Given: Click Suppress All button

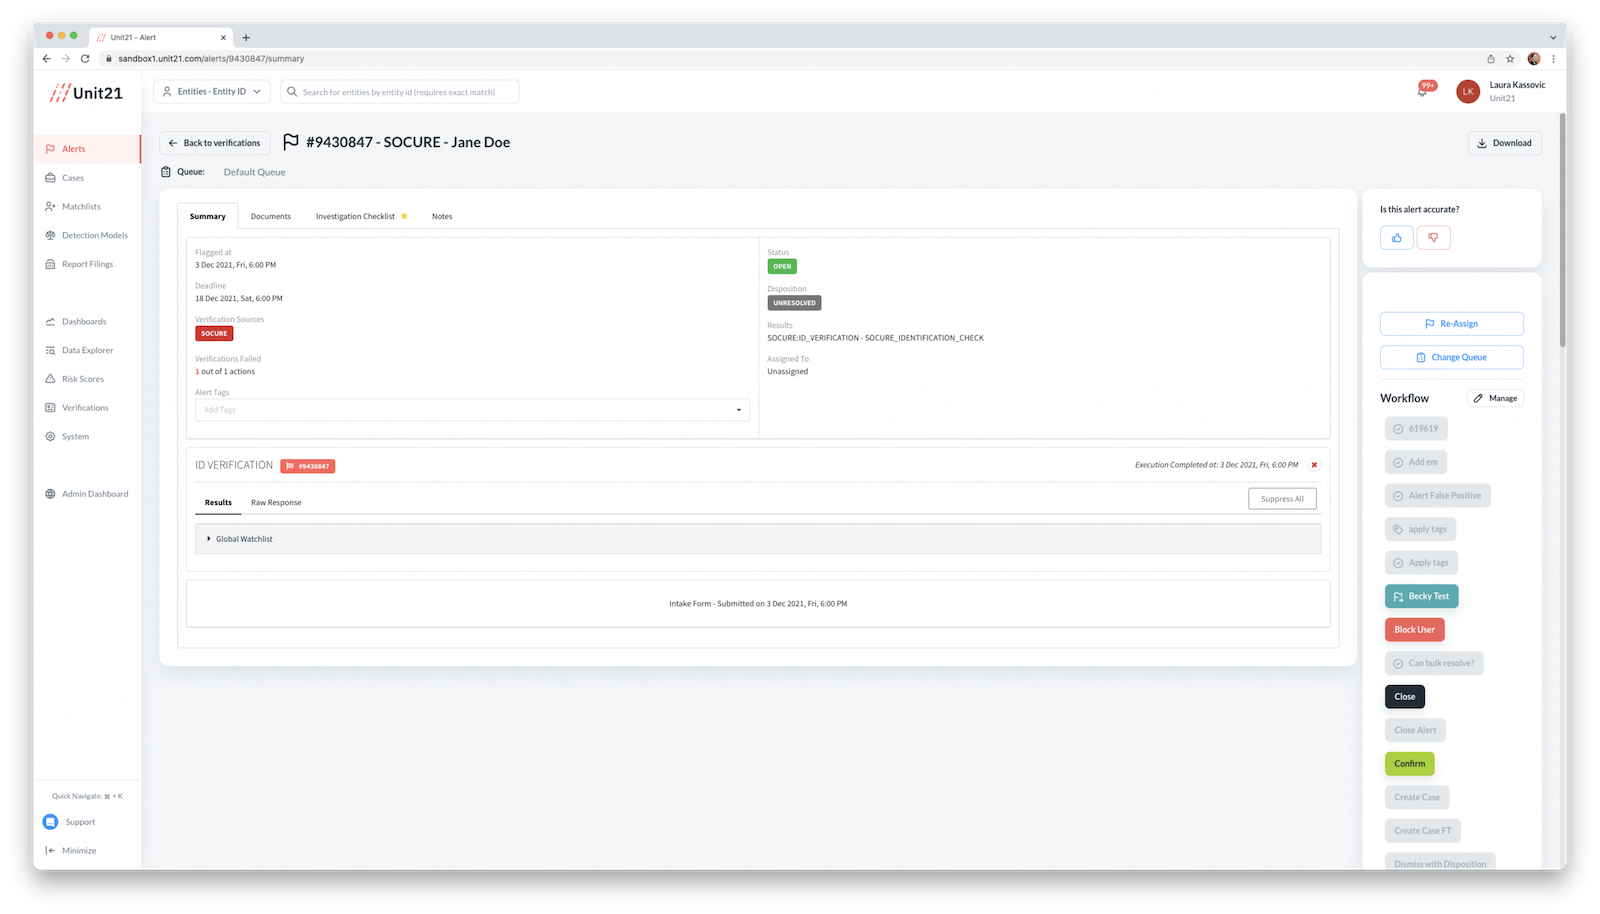Looking at the screenshot, I should 1282,499.
